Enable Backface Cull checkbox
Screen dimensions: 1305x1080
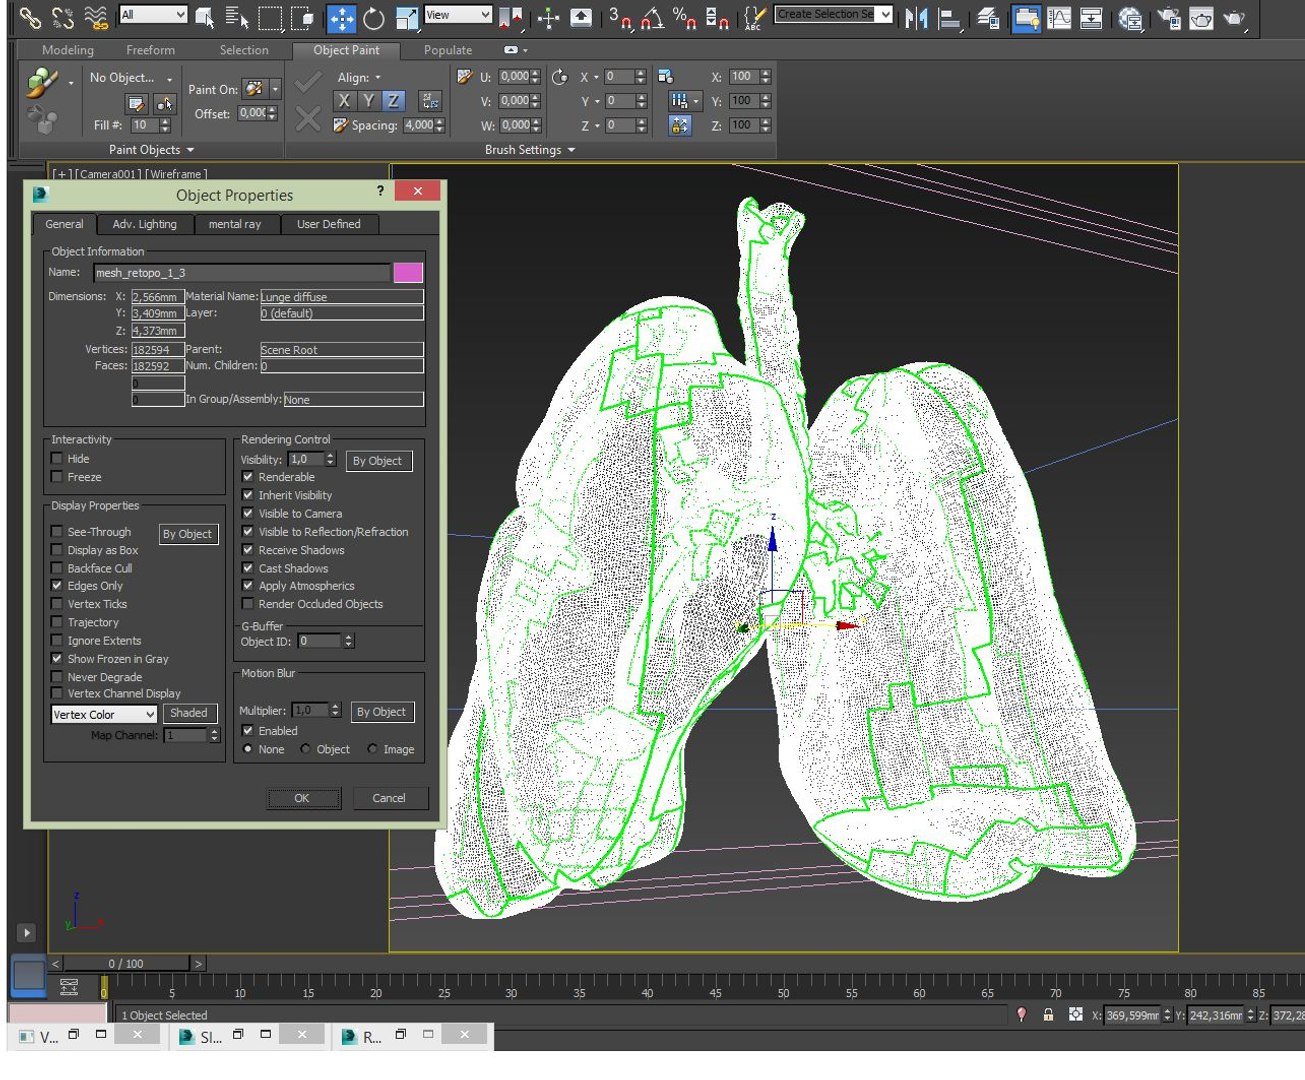tap(57, 568)
